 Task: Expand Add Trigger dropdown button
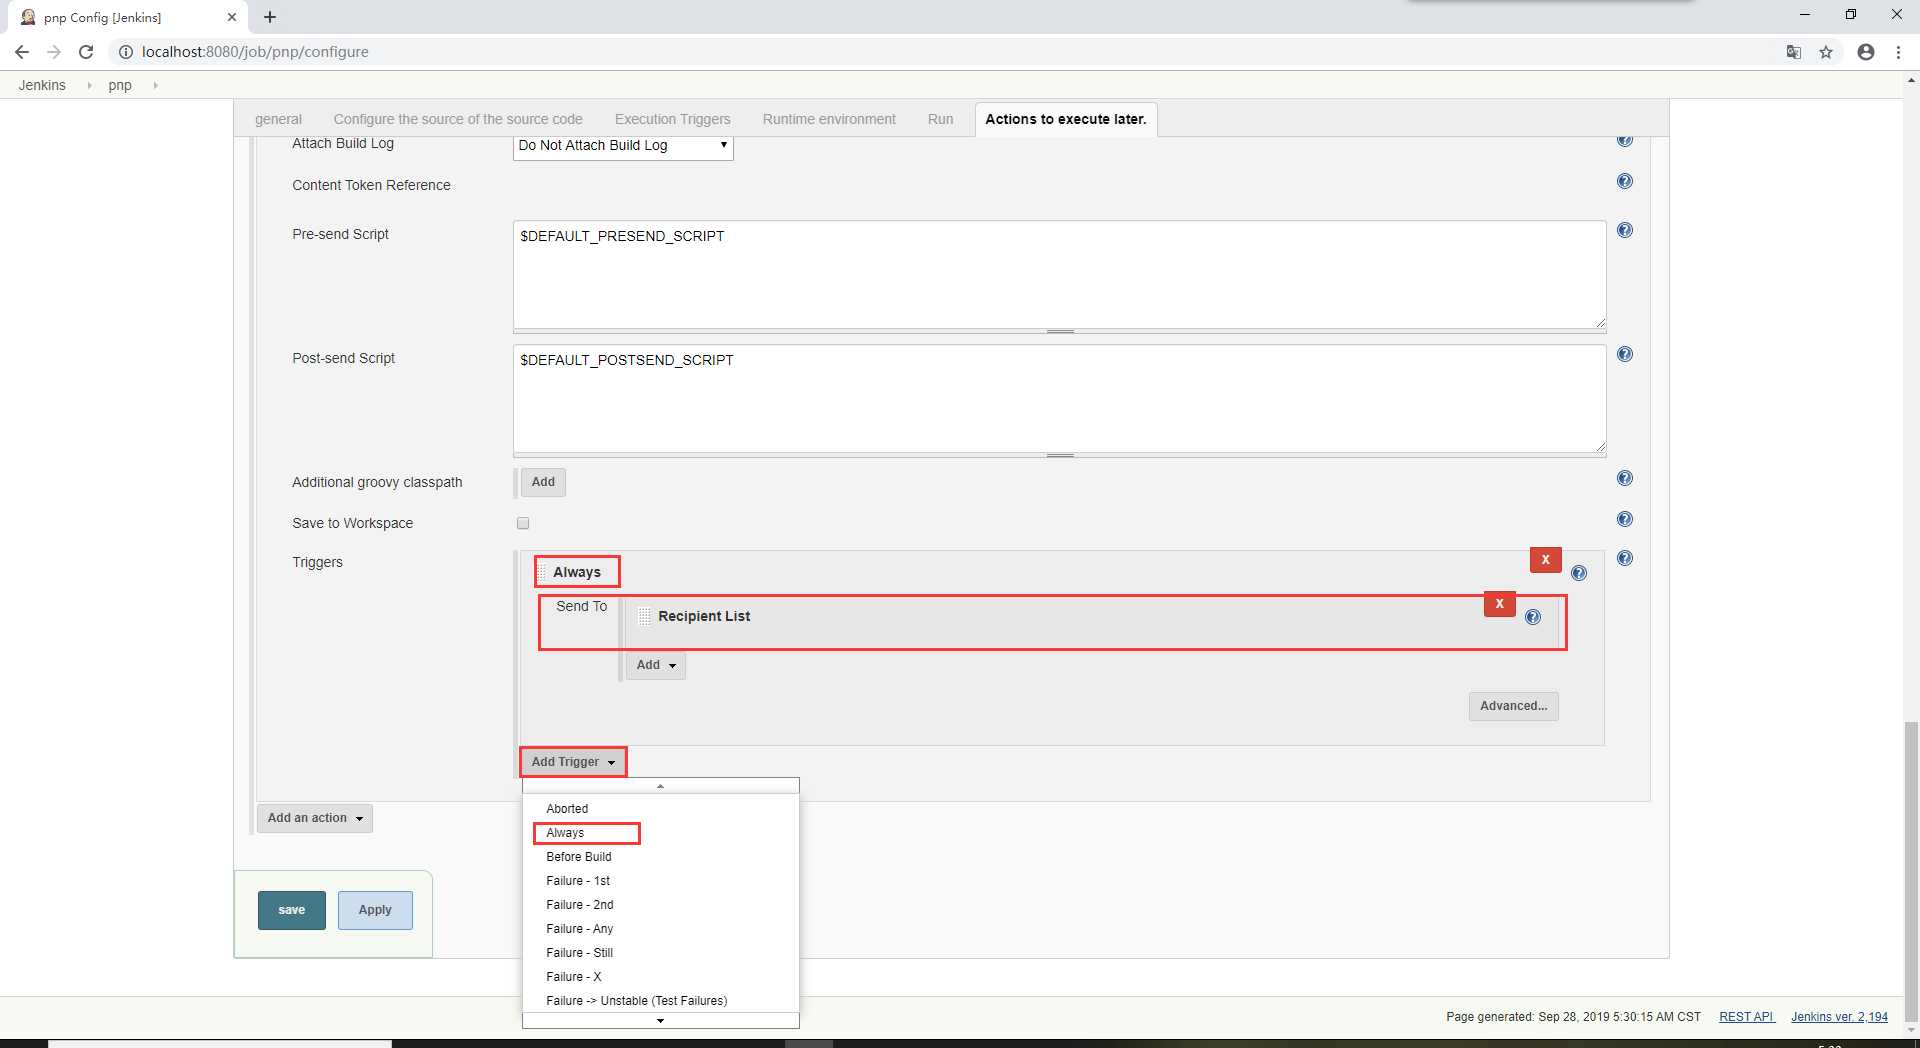tap(573, 762)
